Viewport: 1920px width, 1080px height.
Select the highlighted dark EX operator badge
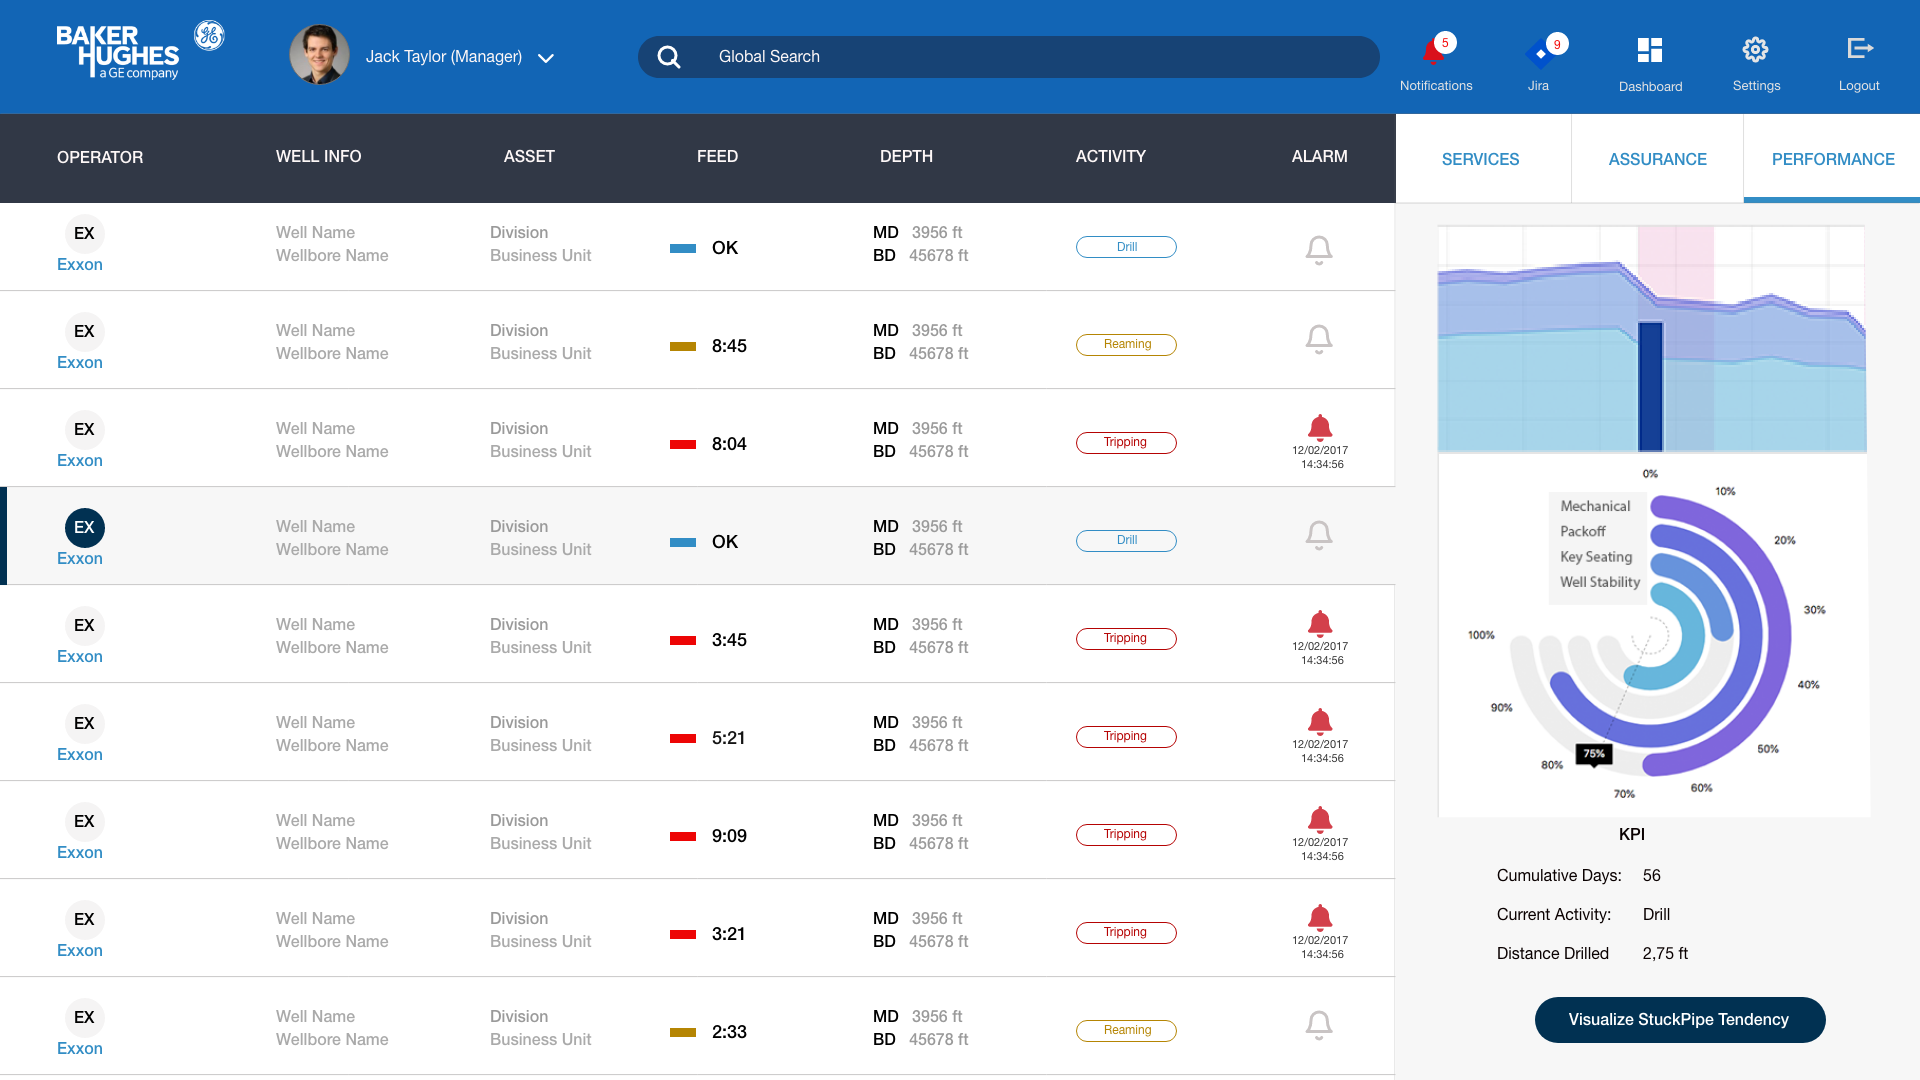click(x=85, y=527)
